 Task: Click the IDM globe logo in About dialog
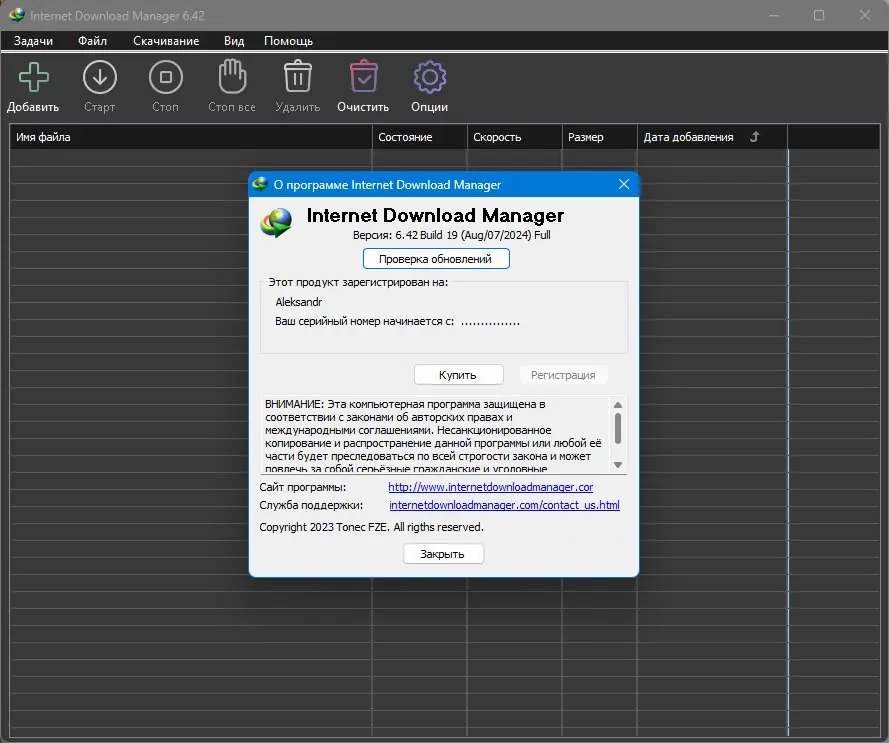pyautogui.click(x=276, y=222)
